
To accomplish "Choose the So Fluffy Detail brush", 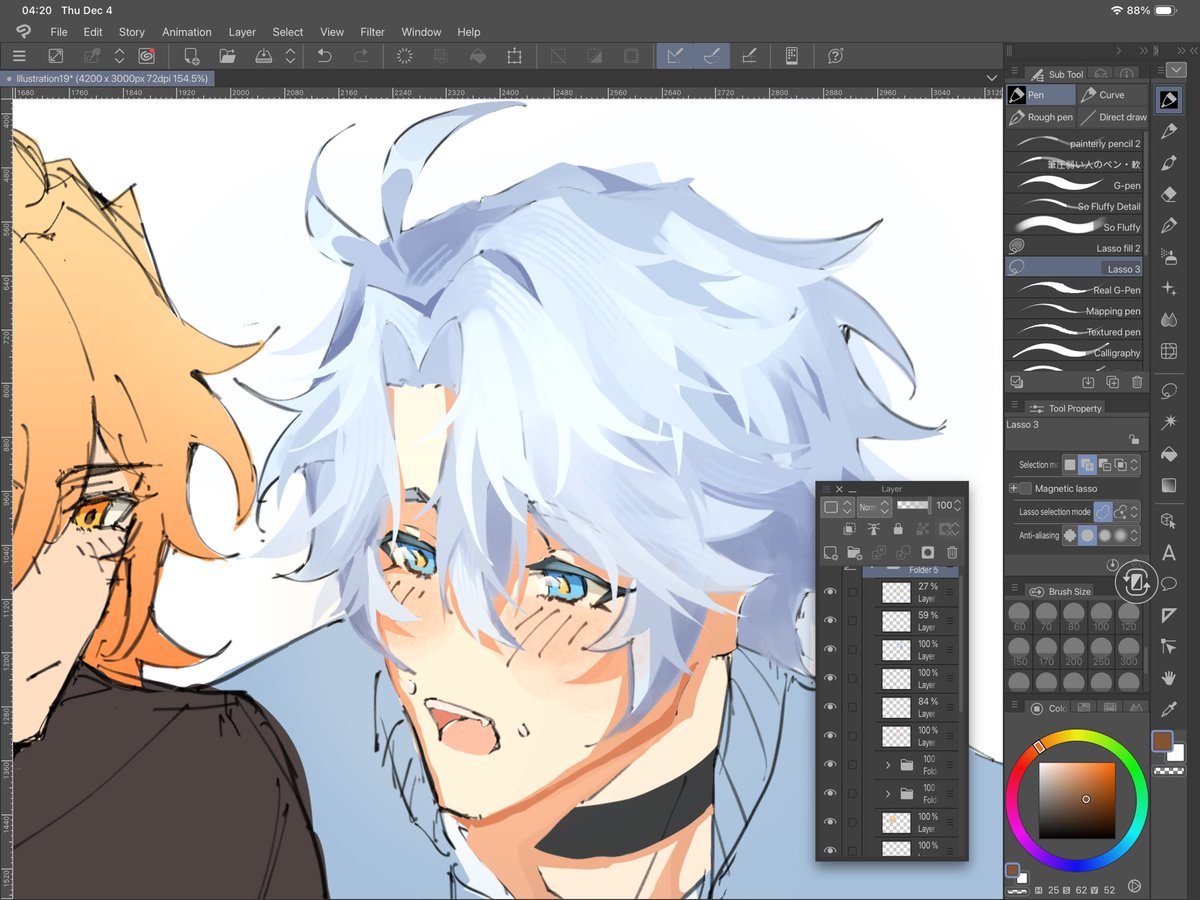I will click(x=1074, y=206).
